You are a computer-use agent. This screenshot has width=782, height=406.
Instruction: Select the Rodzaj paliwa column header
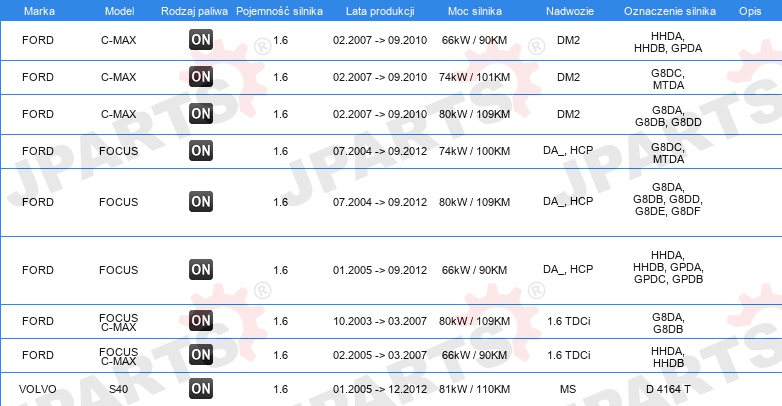click(194, 11)
